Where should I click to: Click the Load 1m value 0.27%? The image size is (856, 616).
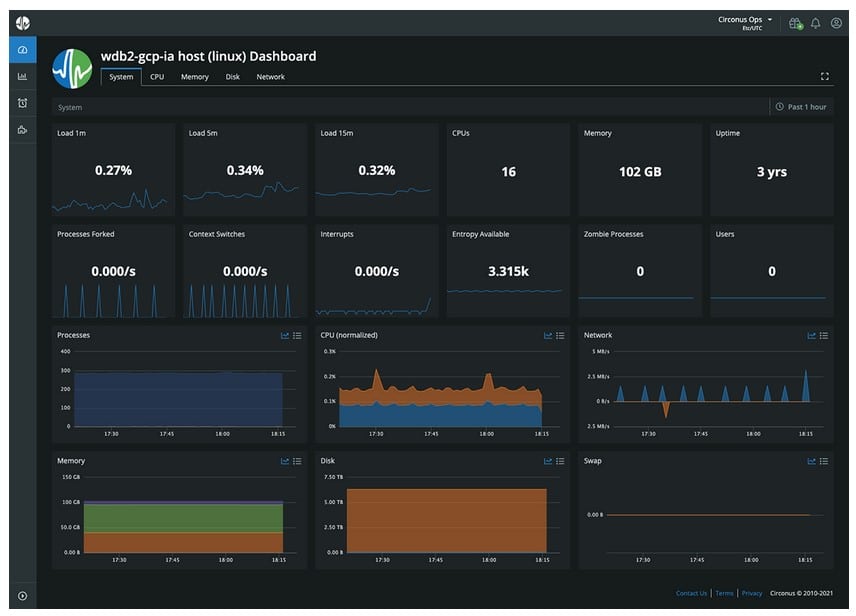click(x=113, y=170)
